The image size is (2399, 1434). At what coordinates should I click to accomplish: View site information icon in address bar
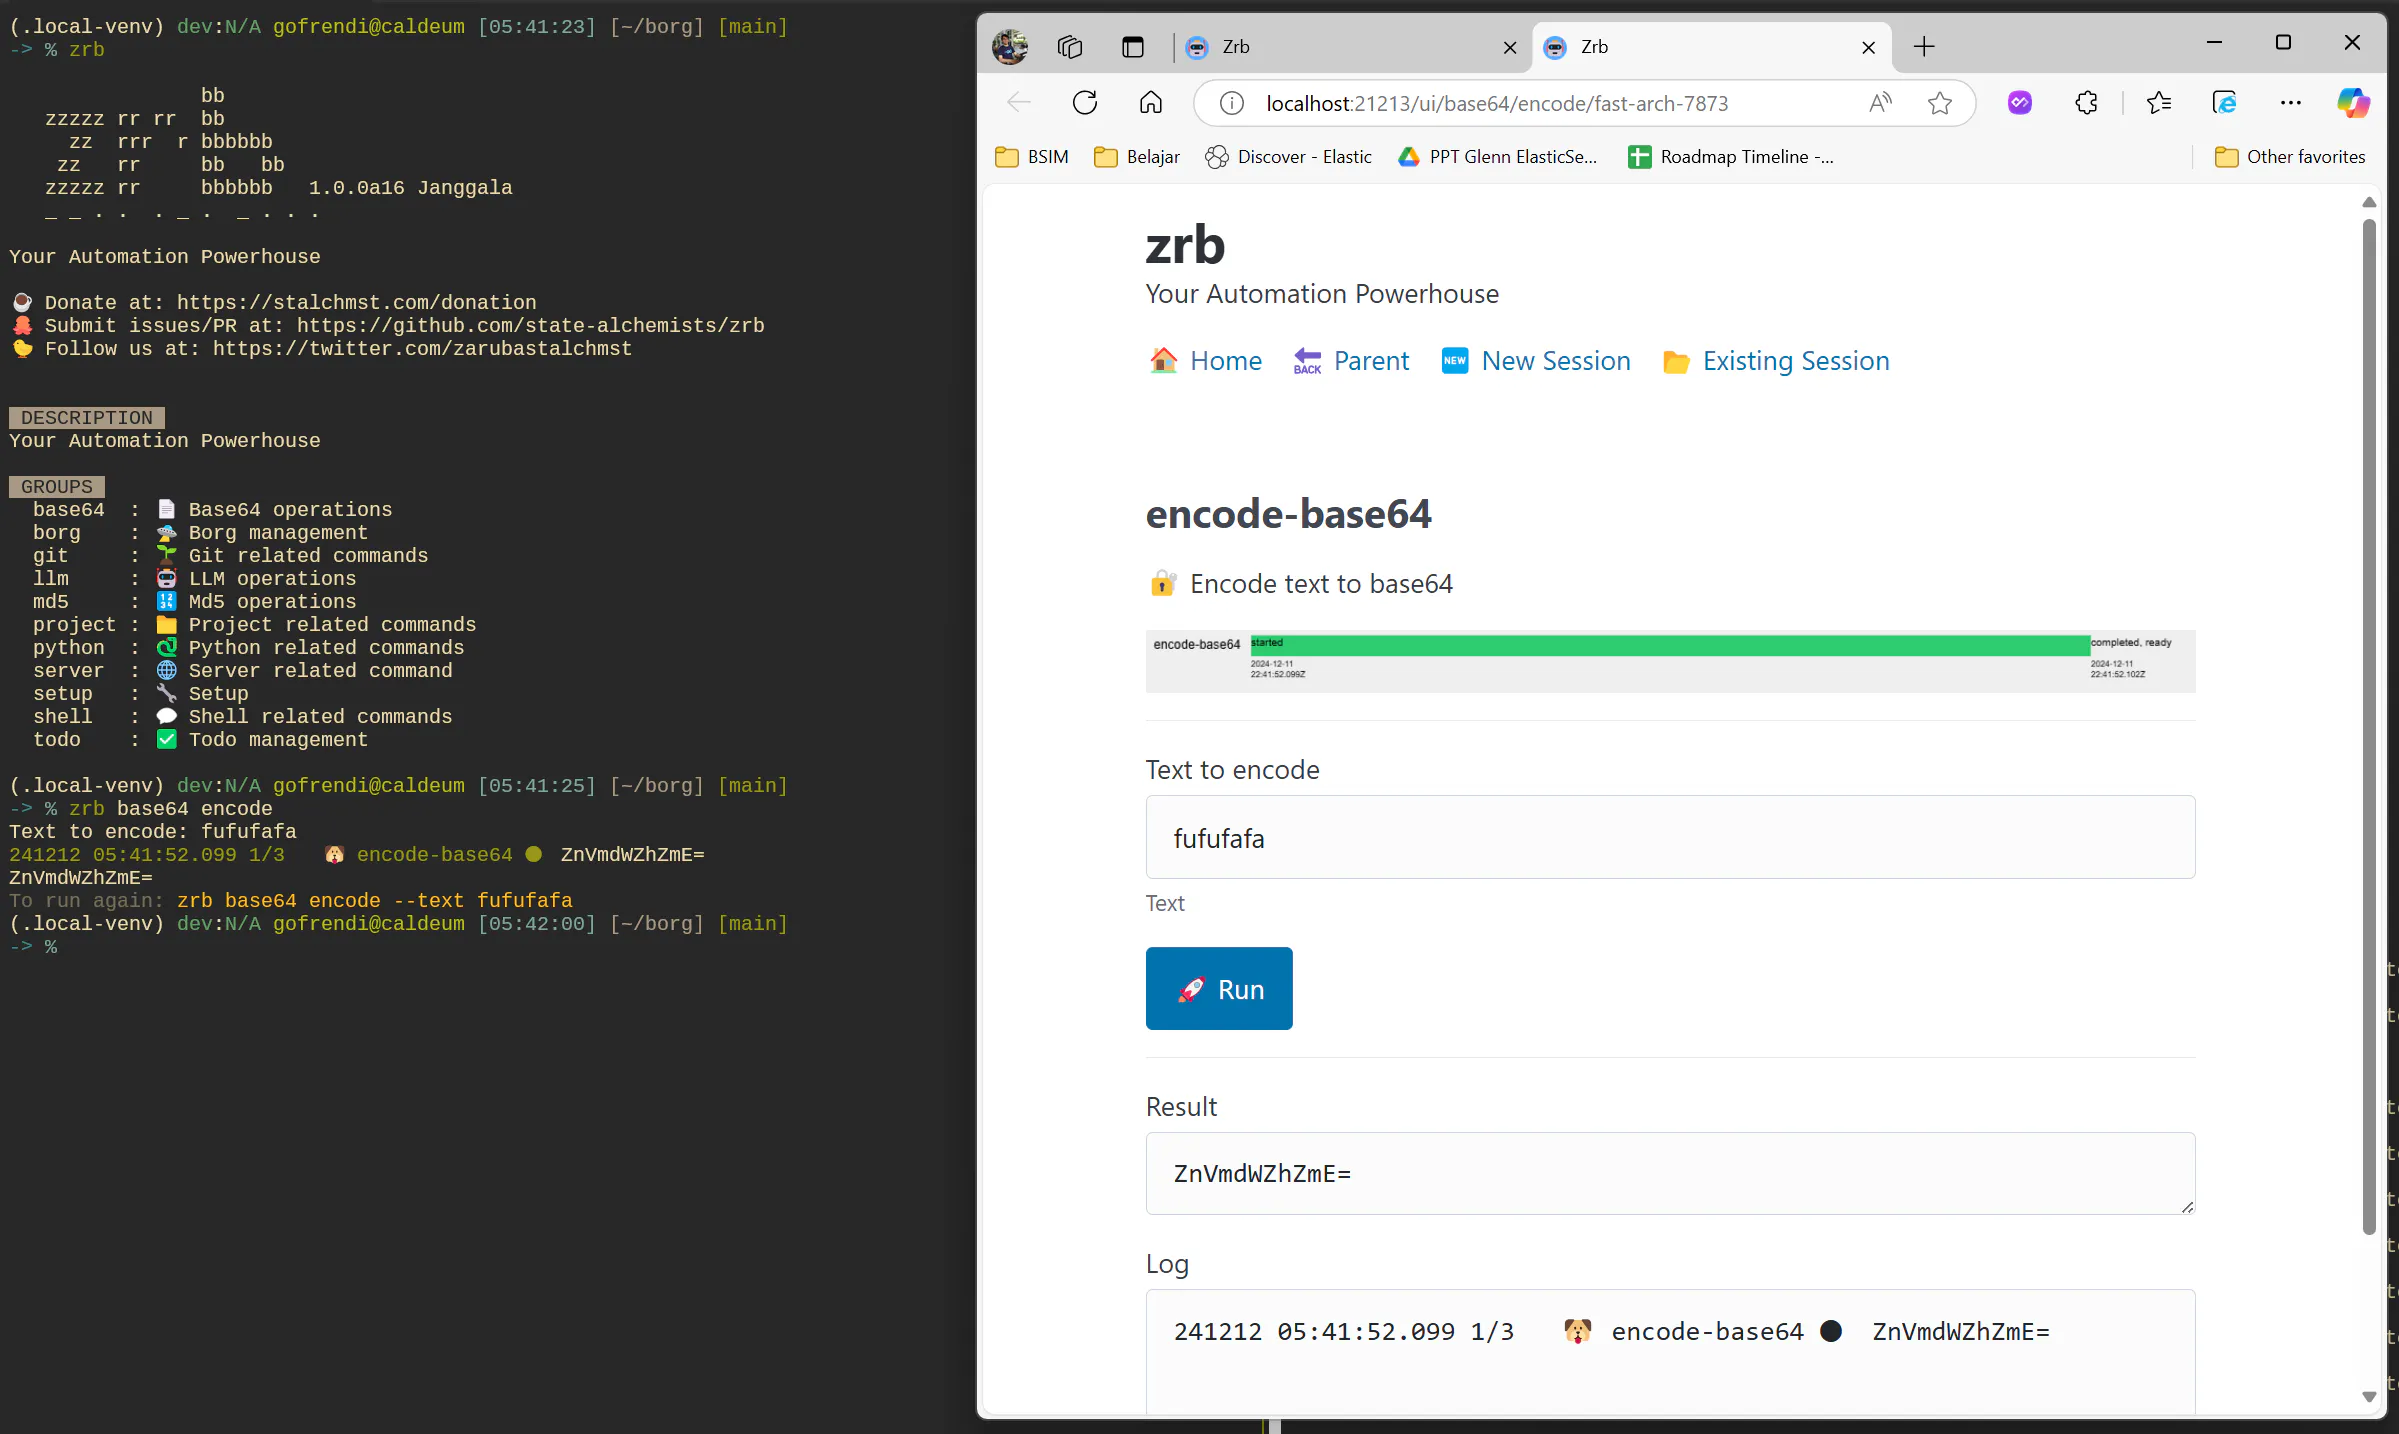(x=1232, y=103)
